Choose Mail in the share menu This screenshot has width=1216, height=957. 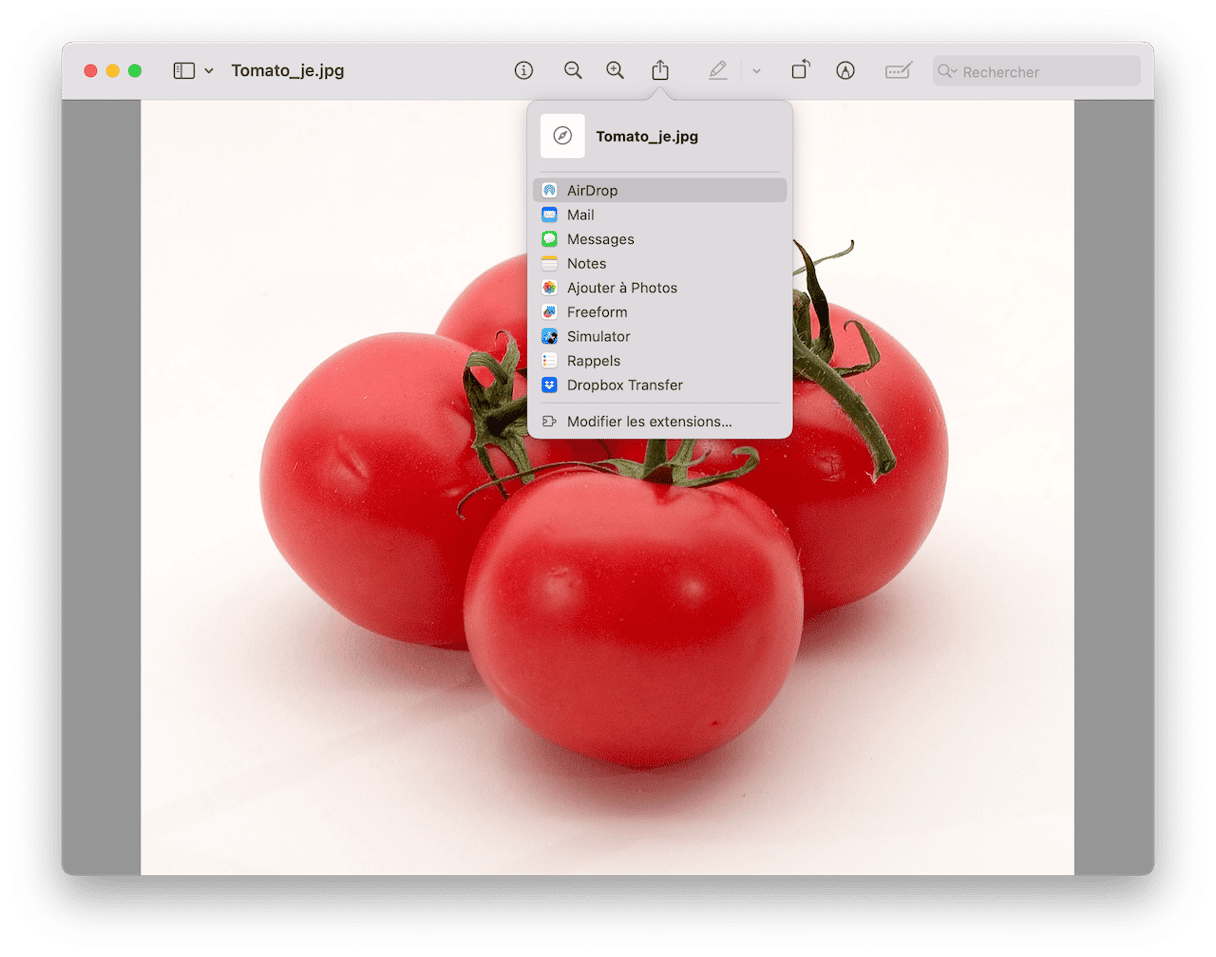click(x=580, y=215)
